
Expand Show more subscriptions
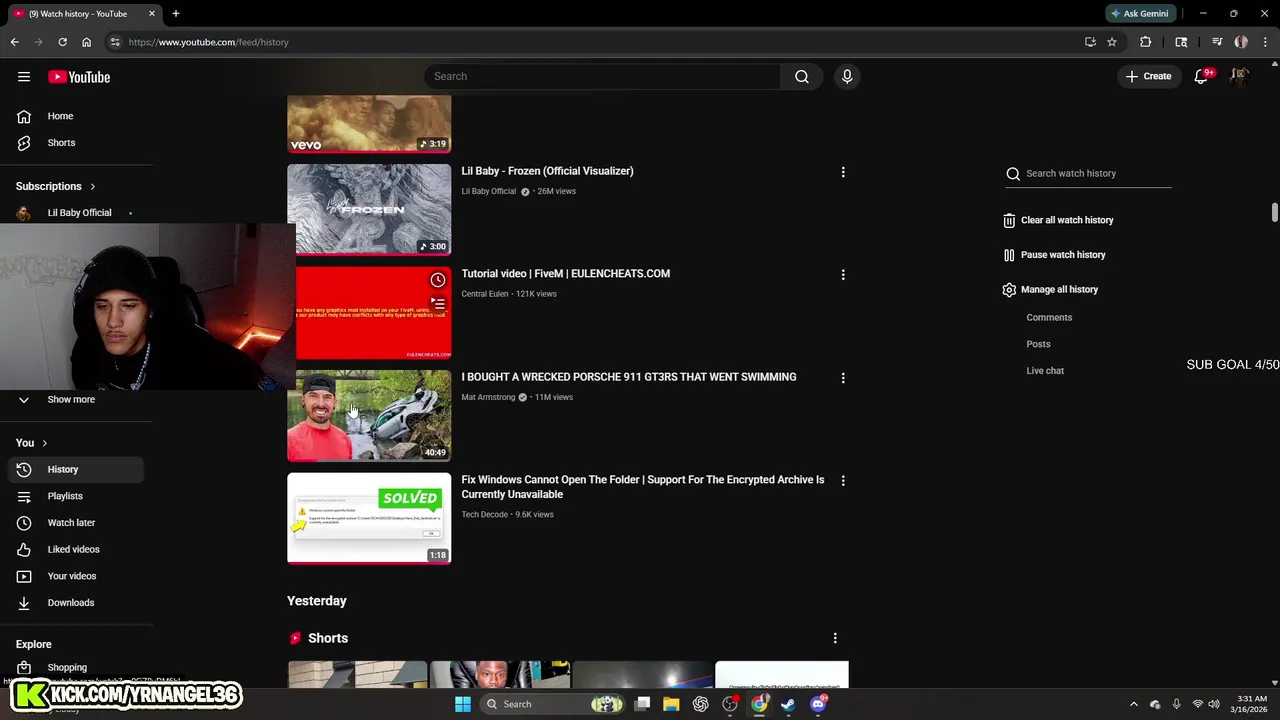pyautogui.click(x=72, y=399)
